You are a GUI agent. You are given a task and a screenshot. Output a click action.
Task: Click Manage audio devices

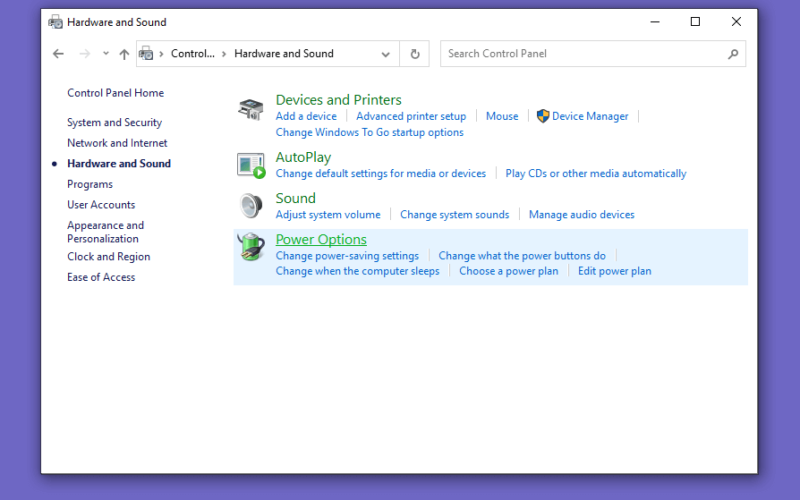click(x=582, y=215)
